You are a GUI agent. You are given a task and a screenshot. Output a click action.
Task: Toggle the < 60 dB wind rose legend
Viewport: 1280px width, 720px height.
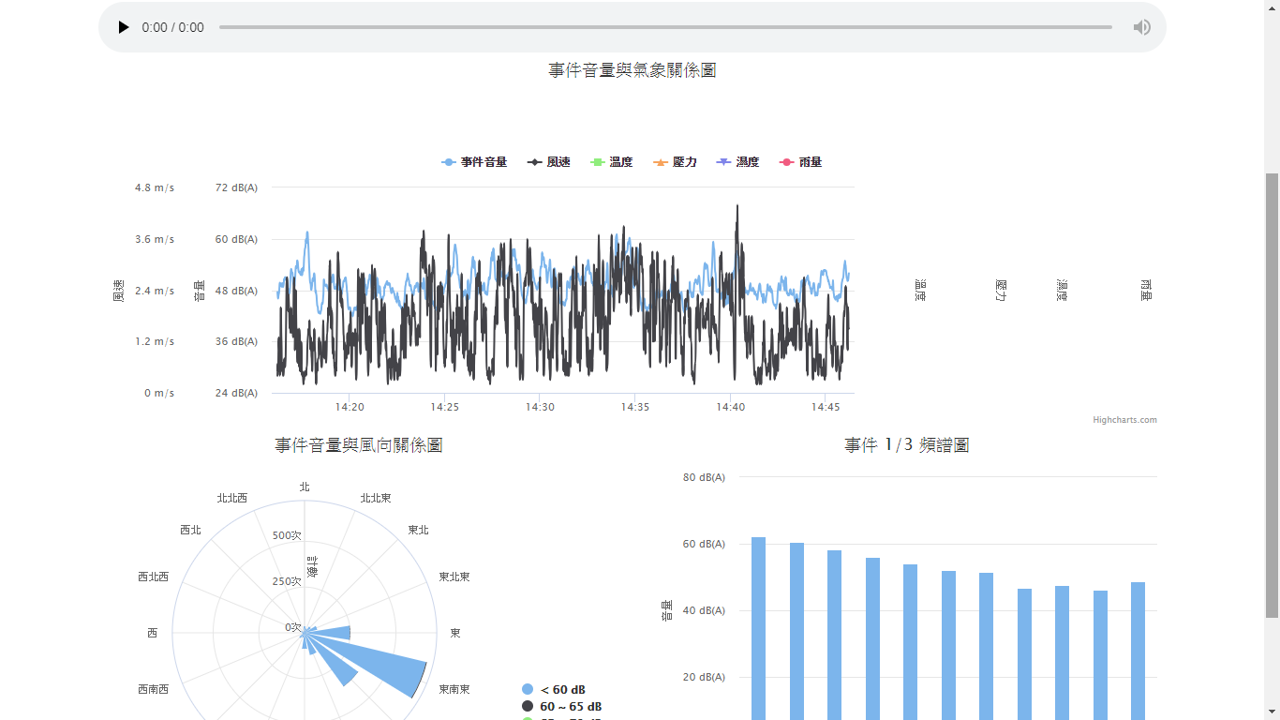pos(553,690)
